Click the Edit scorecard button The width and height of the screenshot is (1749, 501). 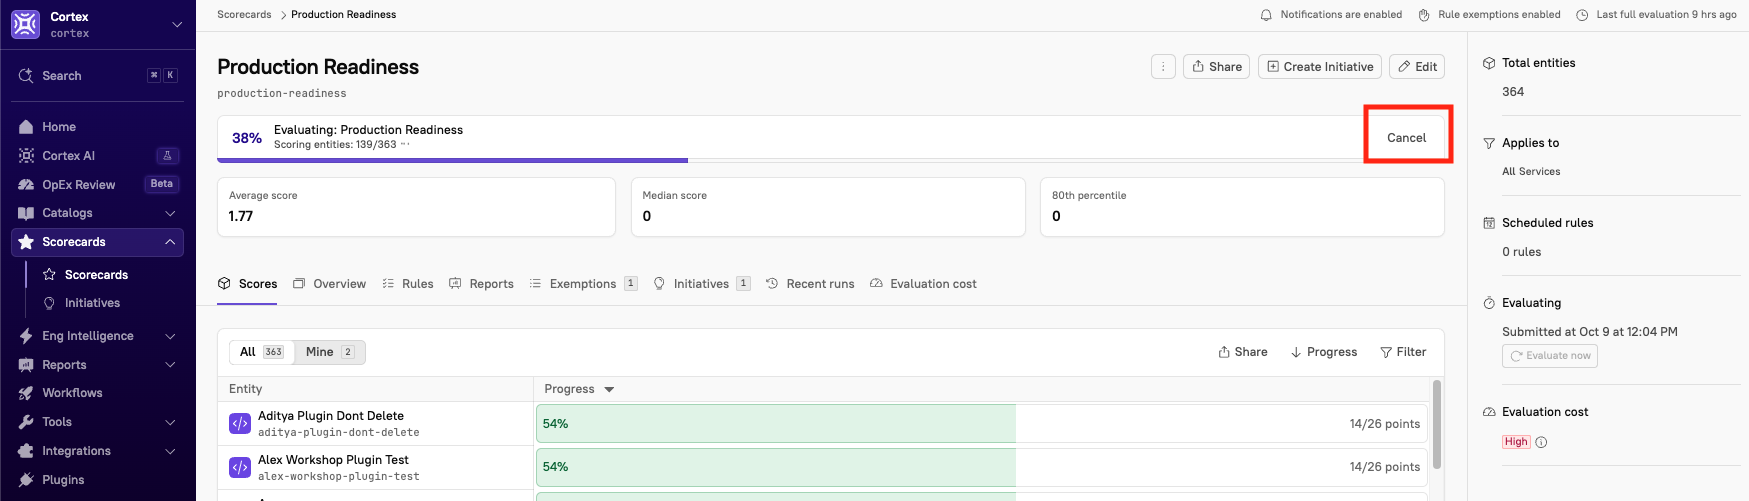[1417, 67]
